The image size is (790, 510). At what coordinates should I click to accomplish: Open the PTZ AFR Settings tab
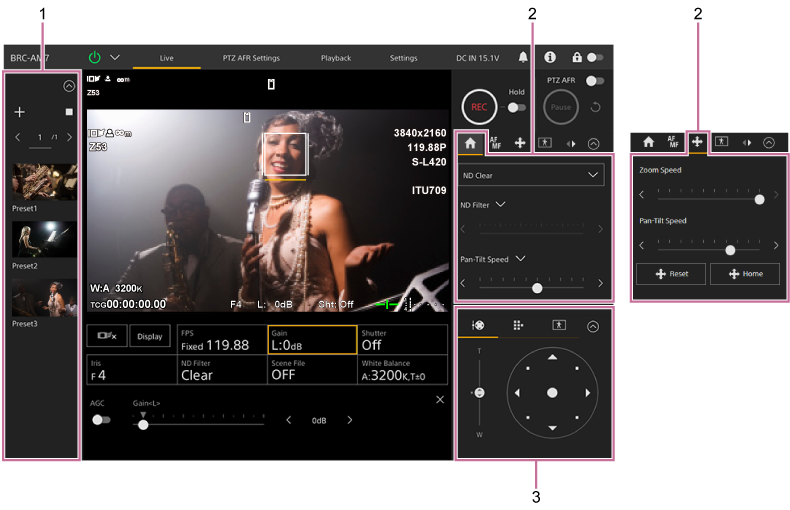pos(251,58)
